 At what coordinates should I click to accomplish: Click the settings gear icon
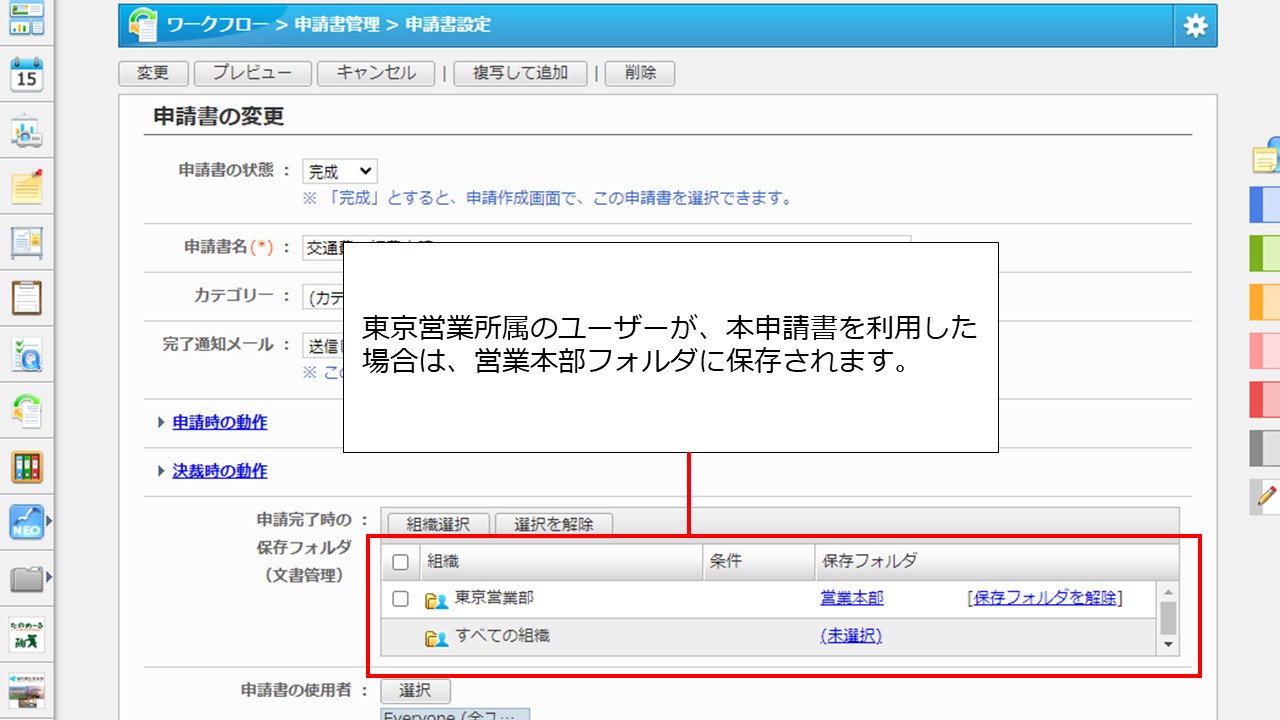click(x=1195, y=26)
